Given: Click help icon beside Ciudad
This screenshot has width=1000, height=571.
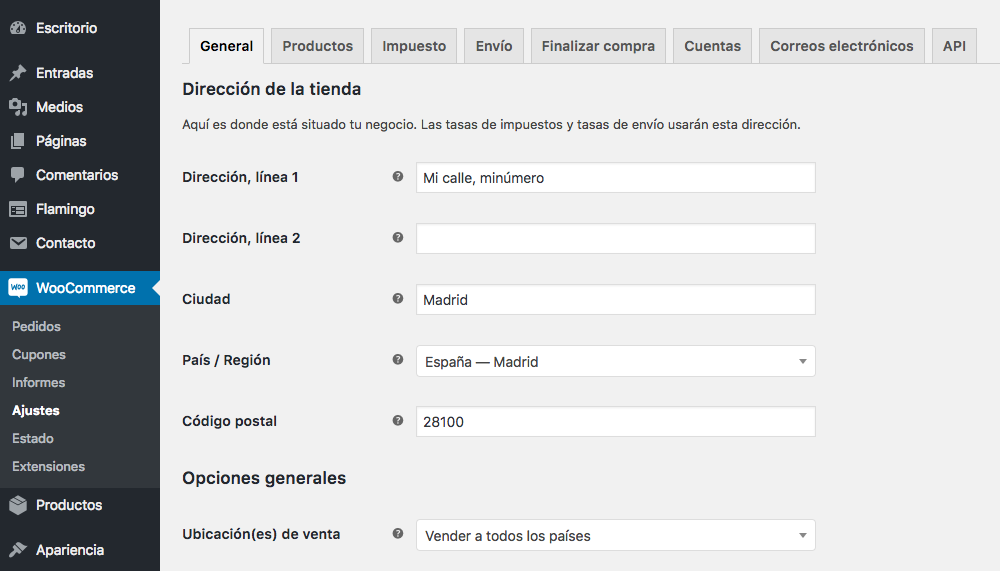Looking at the screenshot, I should [x=398, y=299].
